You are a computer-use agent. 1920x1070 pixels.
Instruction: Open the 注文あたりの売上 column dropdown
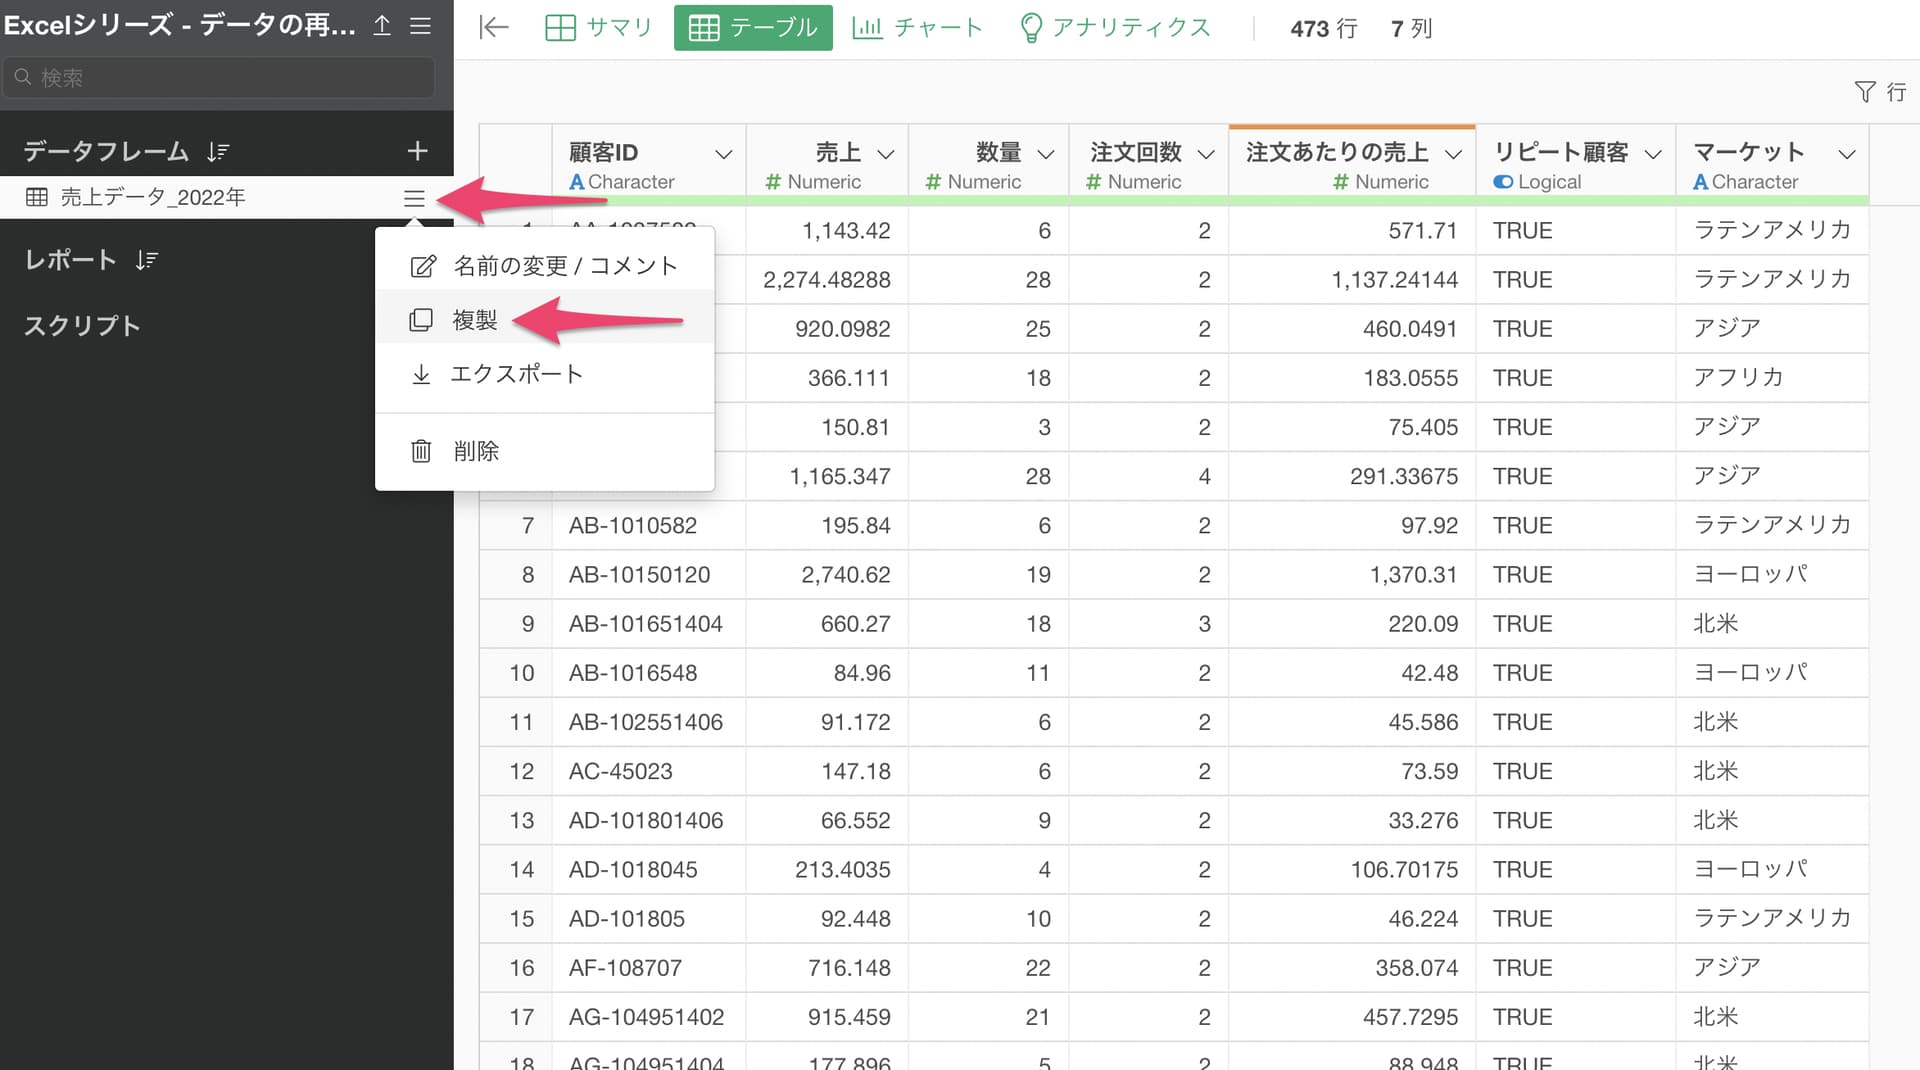(x=1454, y=154)
